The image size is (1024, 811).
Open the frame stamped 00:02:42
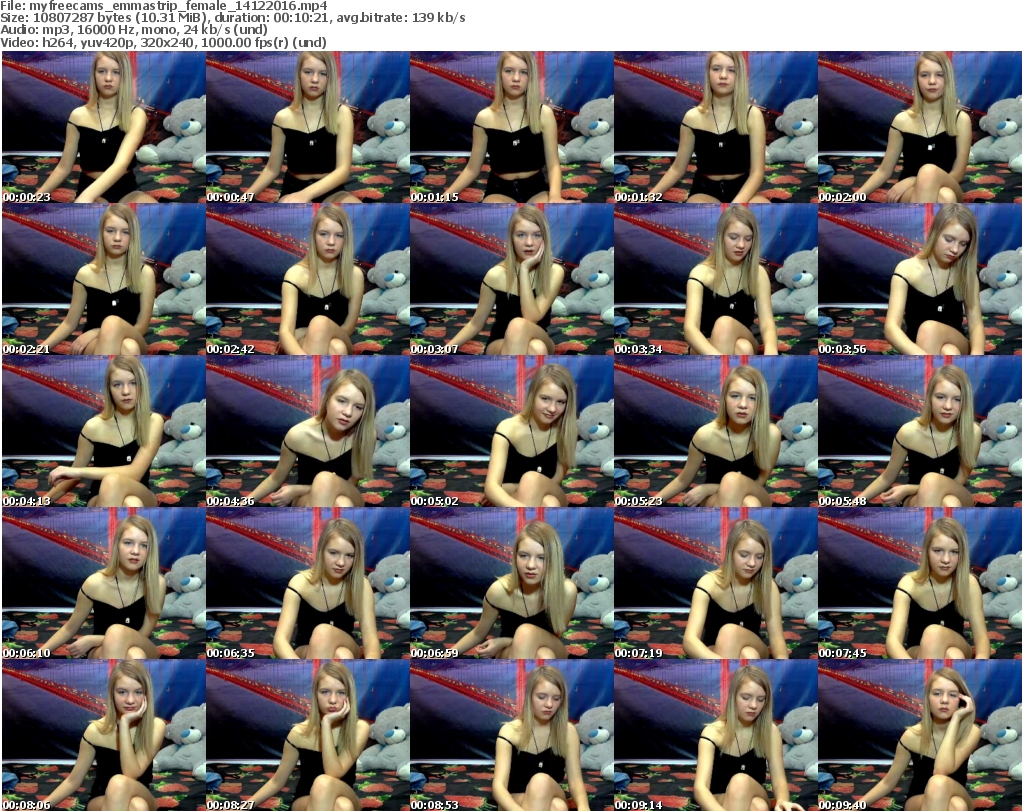(x=308, y=279)
